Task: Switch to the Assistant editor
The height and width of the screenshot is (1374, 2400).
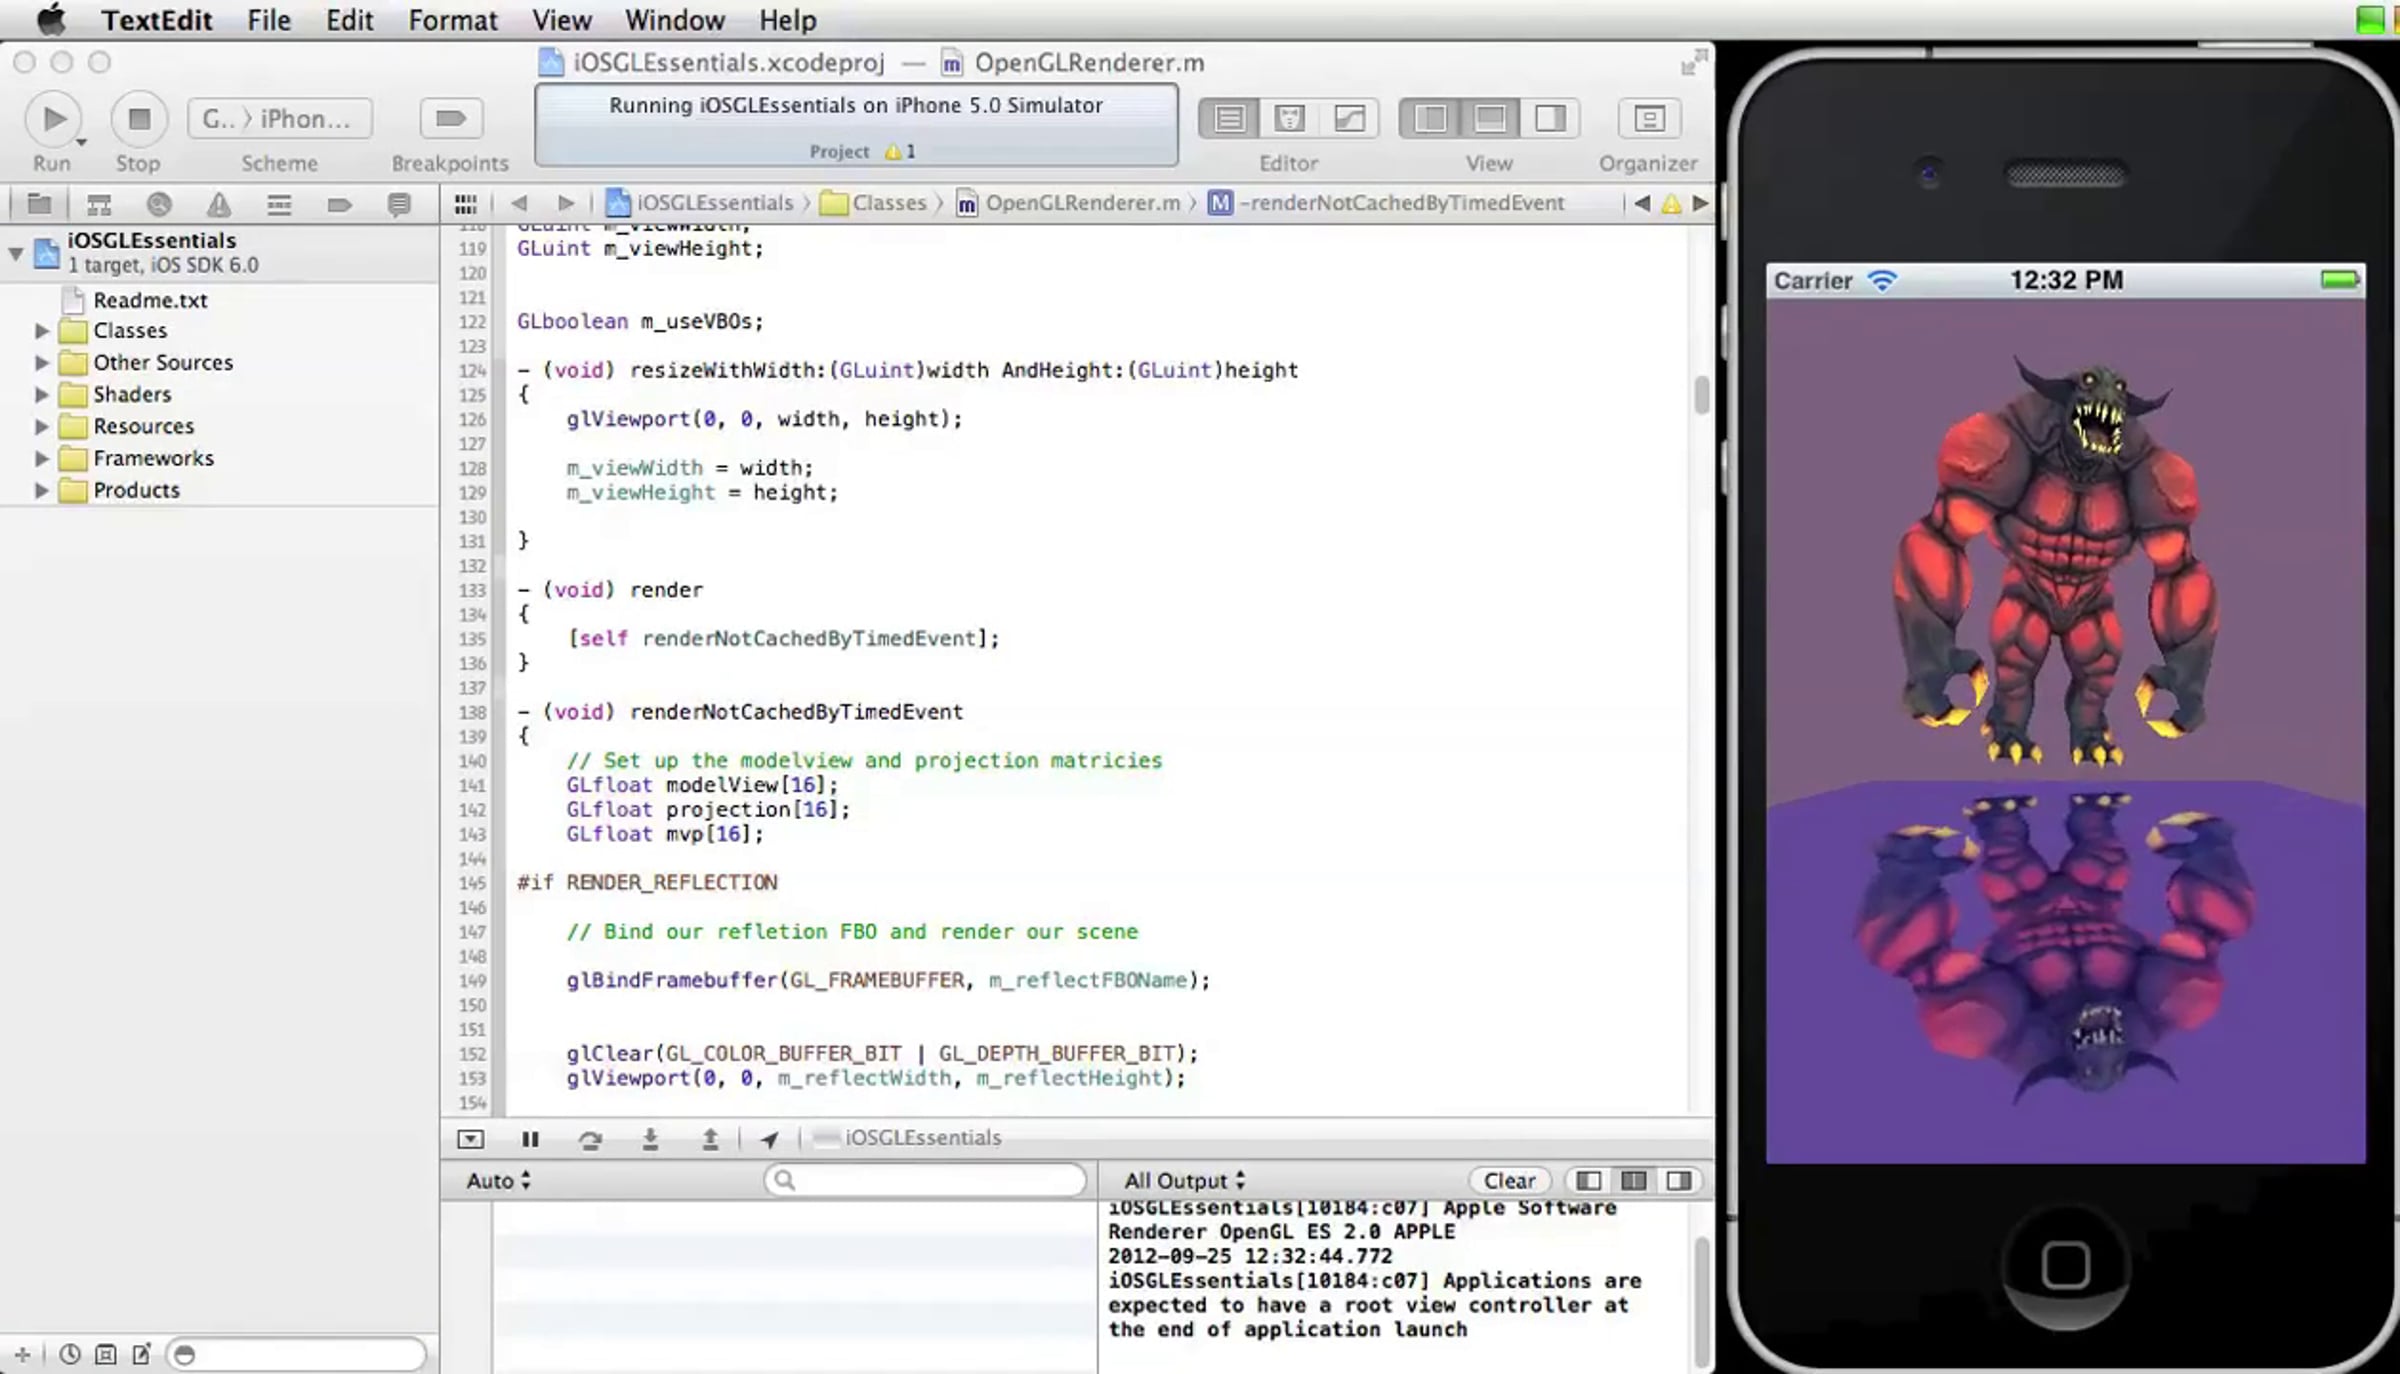Action: pyautogui.click(x=1289, y=119)
